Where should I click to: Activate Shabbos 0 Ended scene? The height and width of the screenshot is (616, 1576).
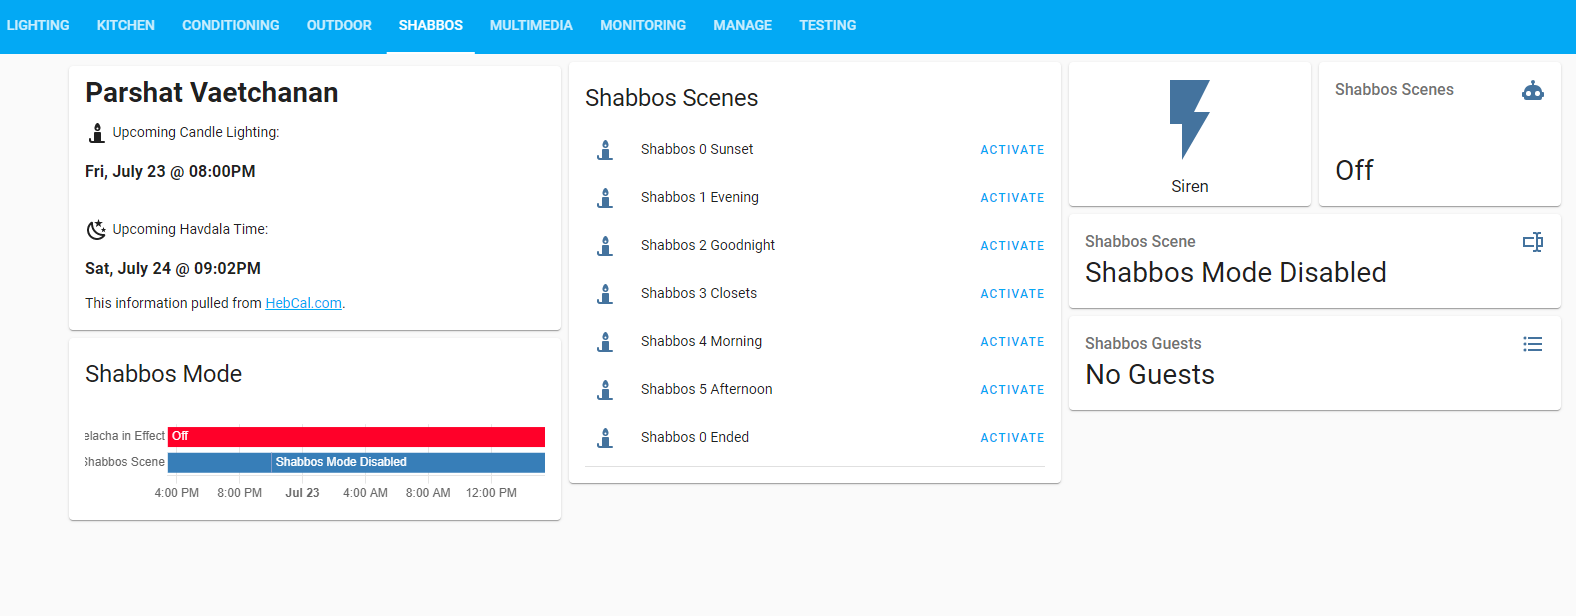click(1012, 438)
